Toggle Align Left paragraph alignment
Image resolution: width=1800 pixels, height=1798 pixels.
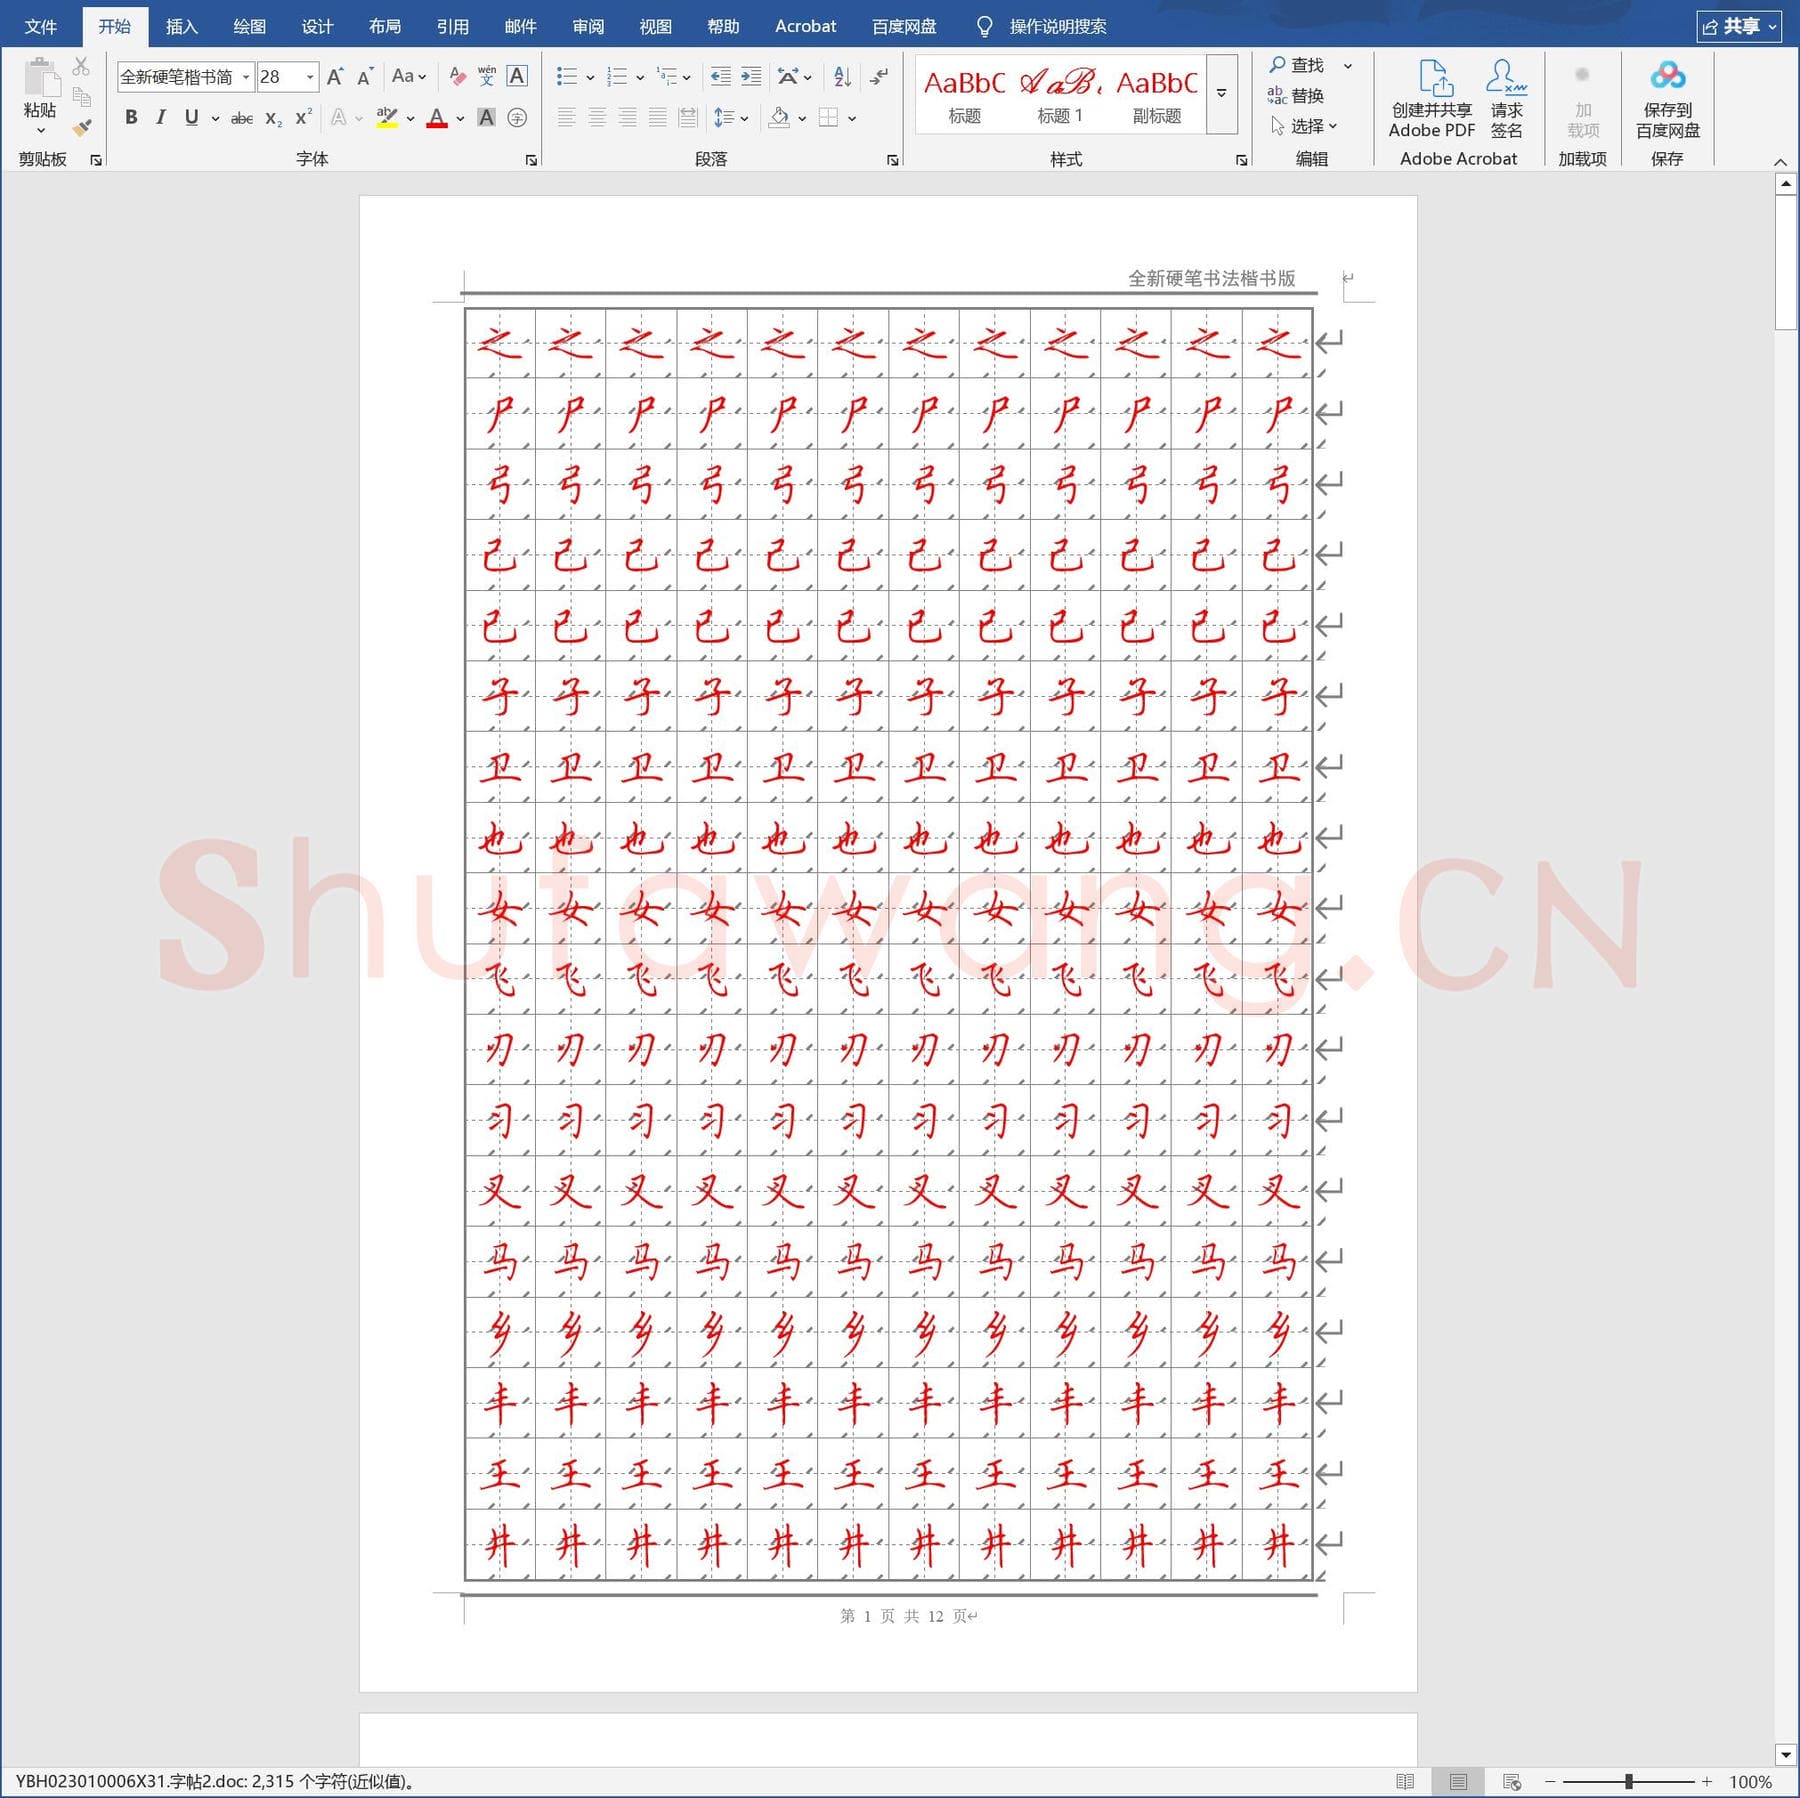pyautogui.click(x=566, y=118)
